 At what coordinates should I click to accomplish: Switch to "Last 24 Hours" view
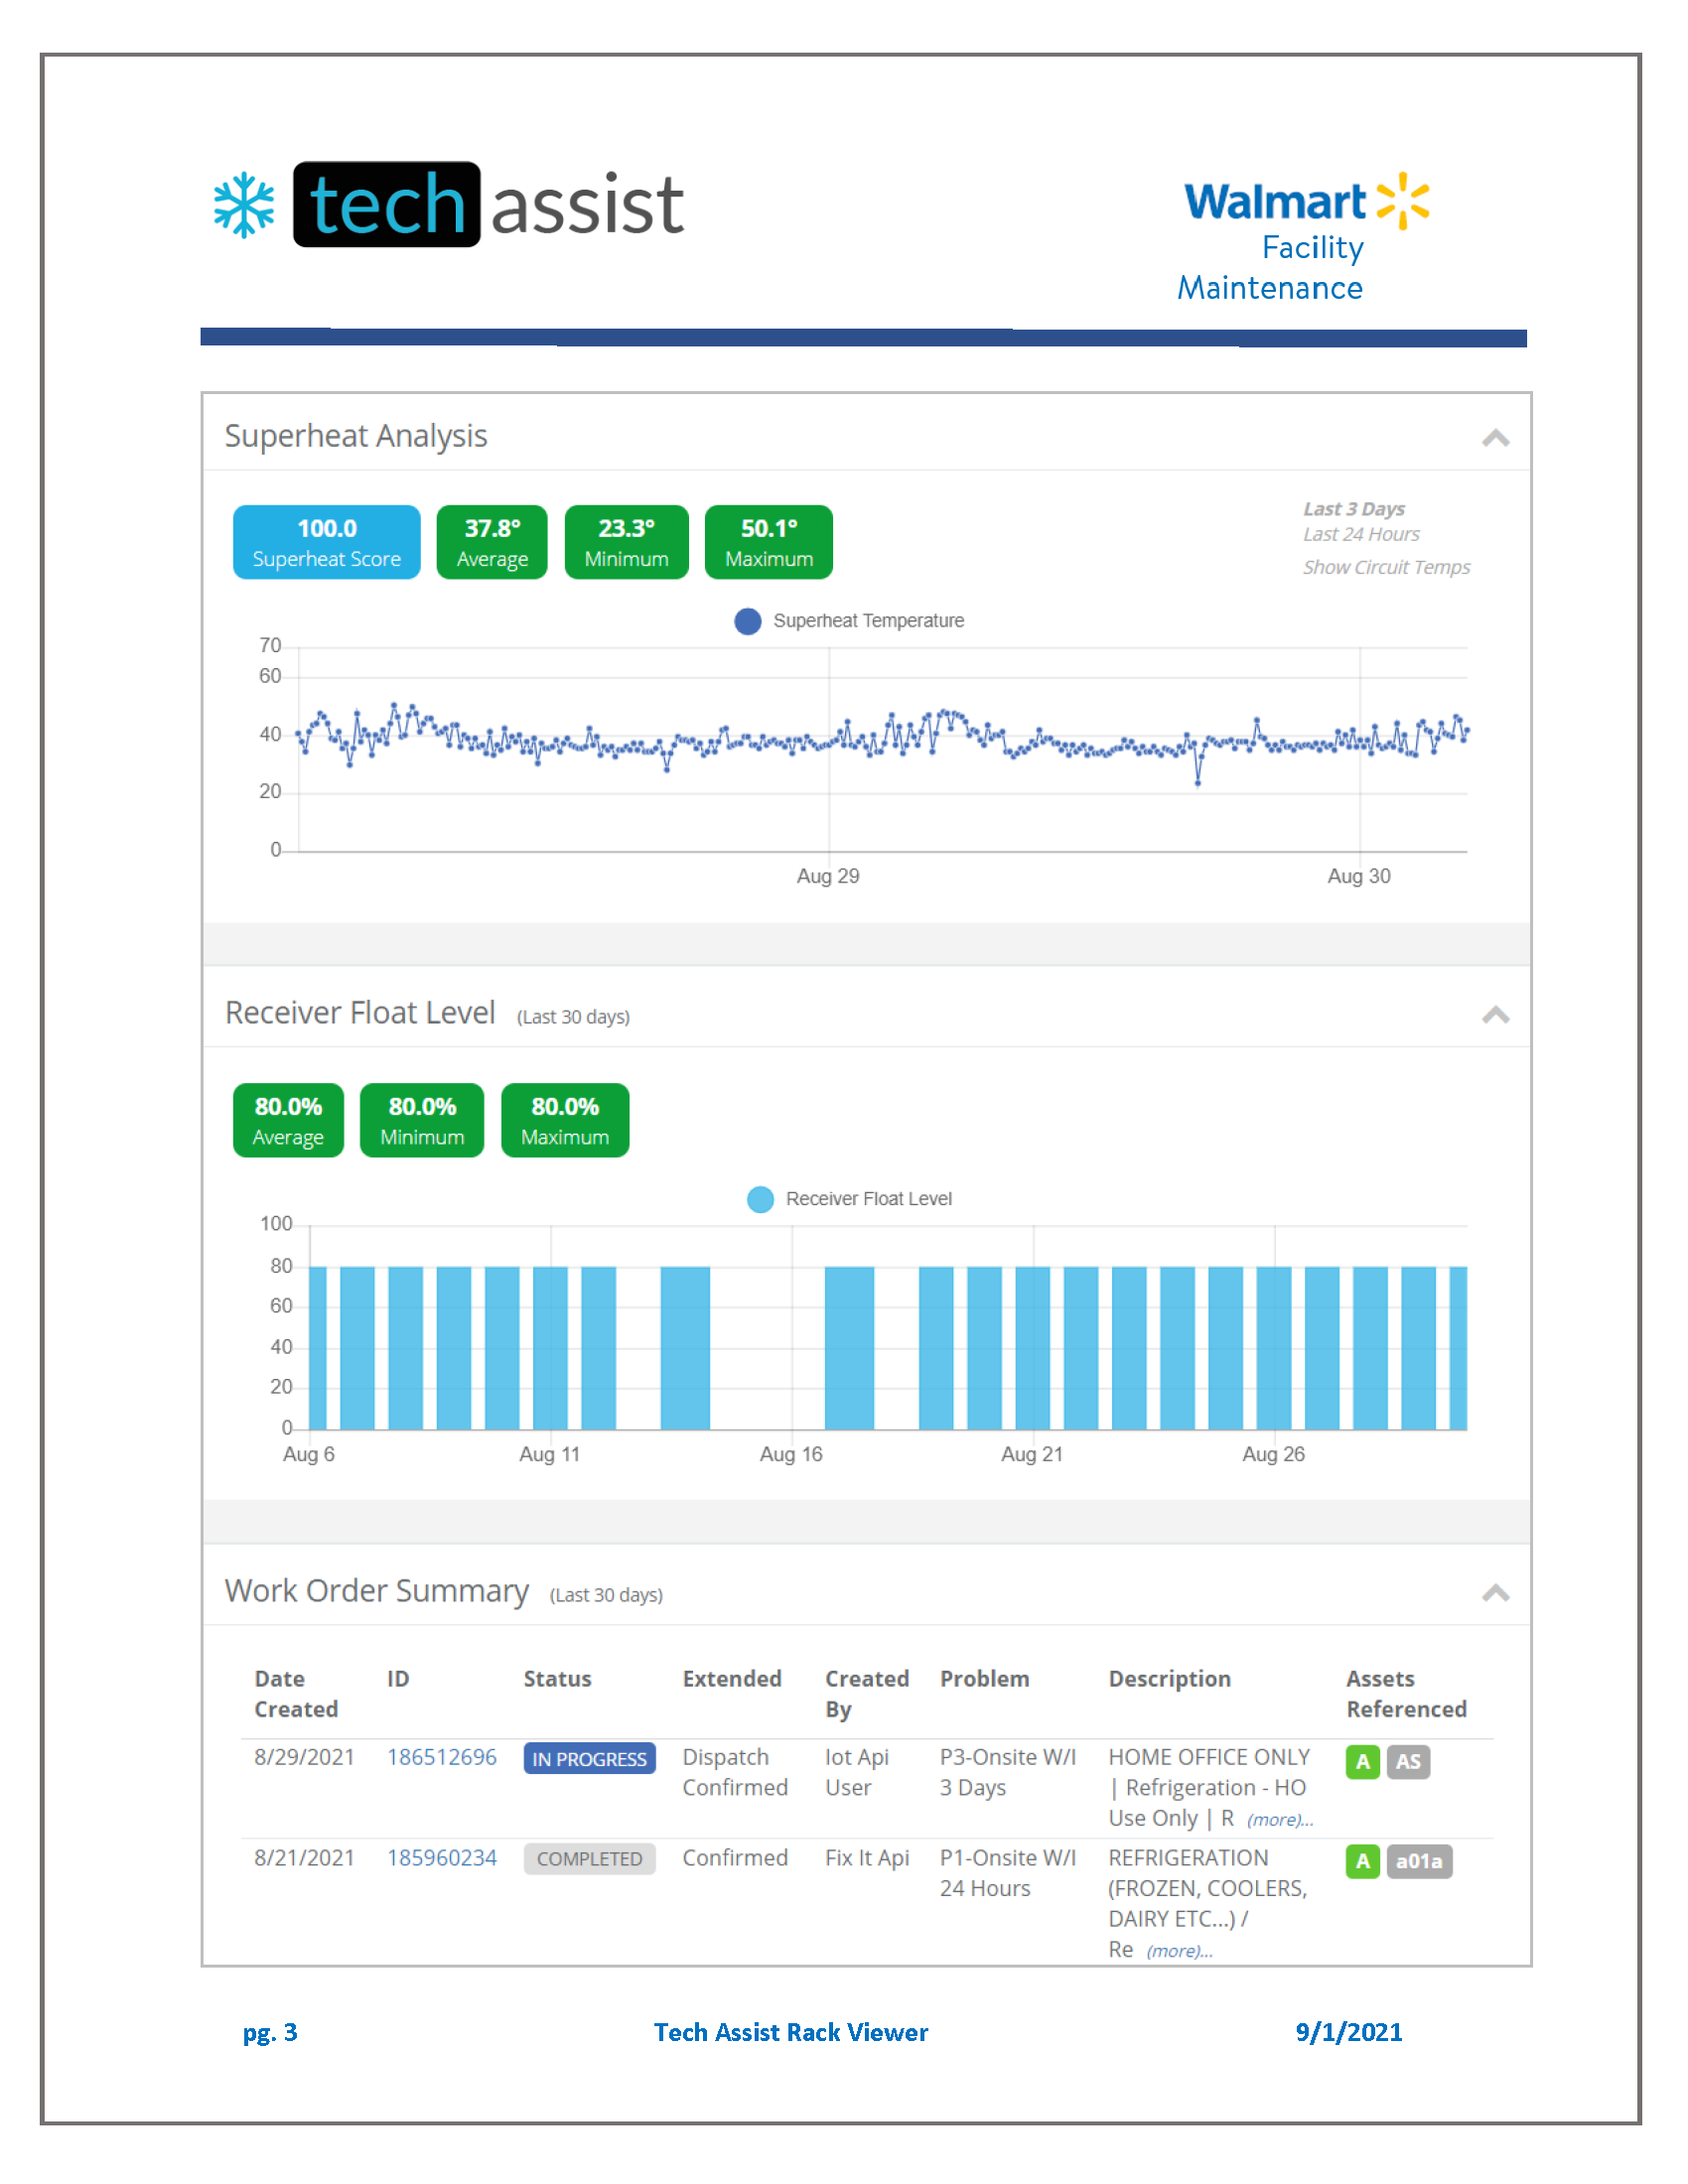(1361, 534)
